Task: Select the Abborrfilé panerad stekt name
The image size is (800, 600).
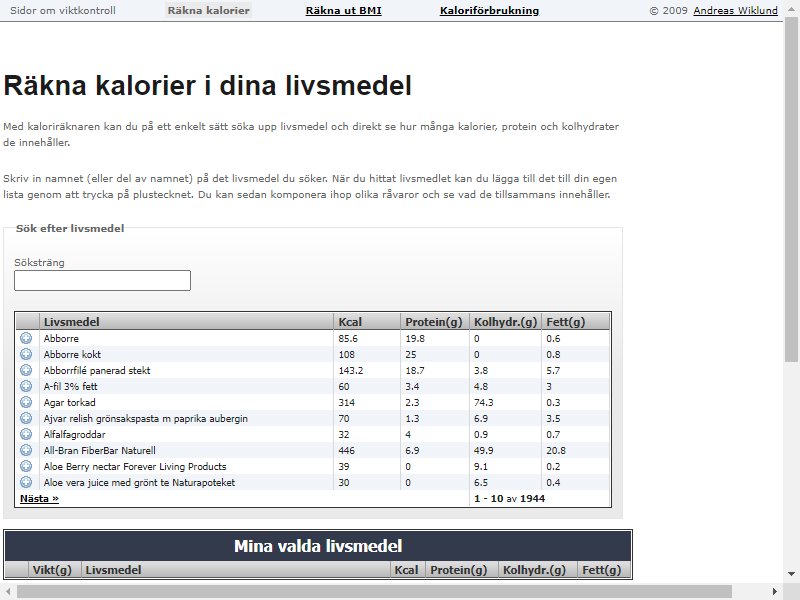Action: tap(97, 370)
